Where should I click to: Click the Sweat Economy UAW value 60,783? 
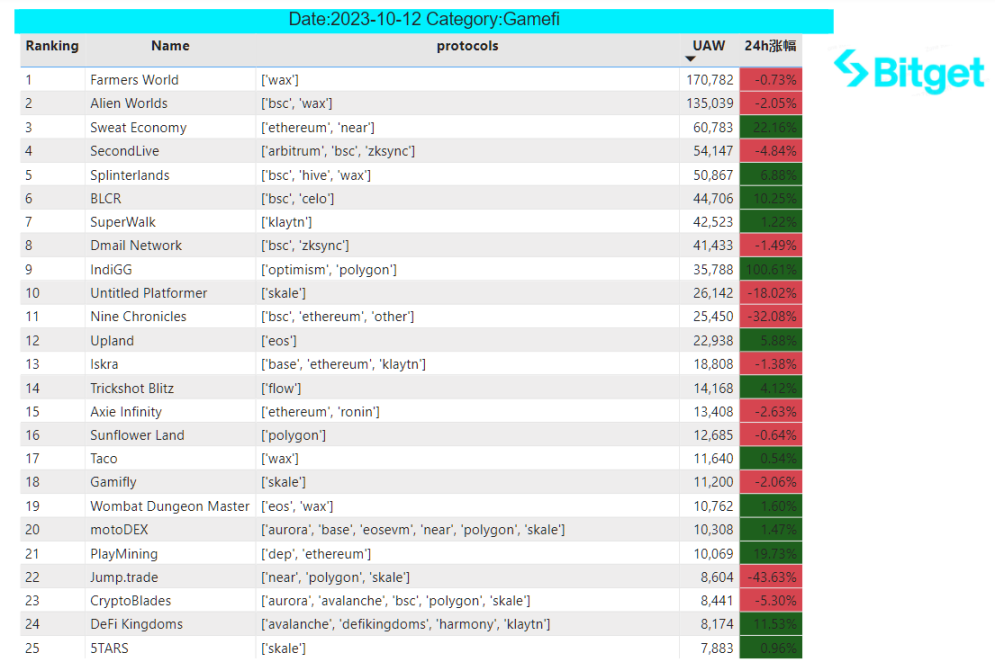pos(710,128)
